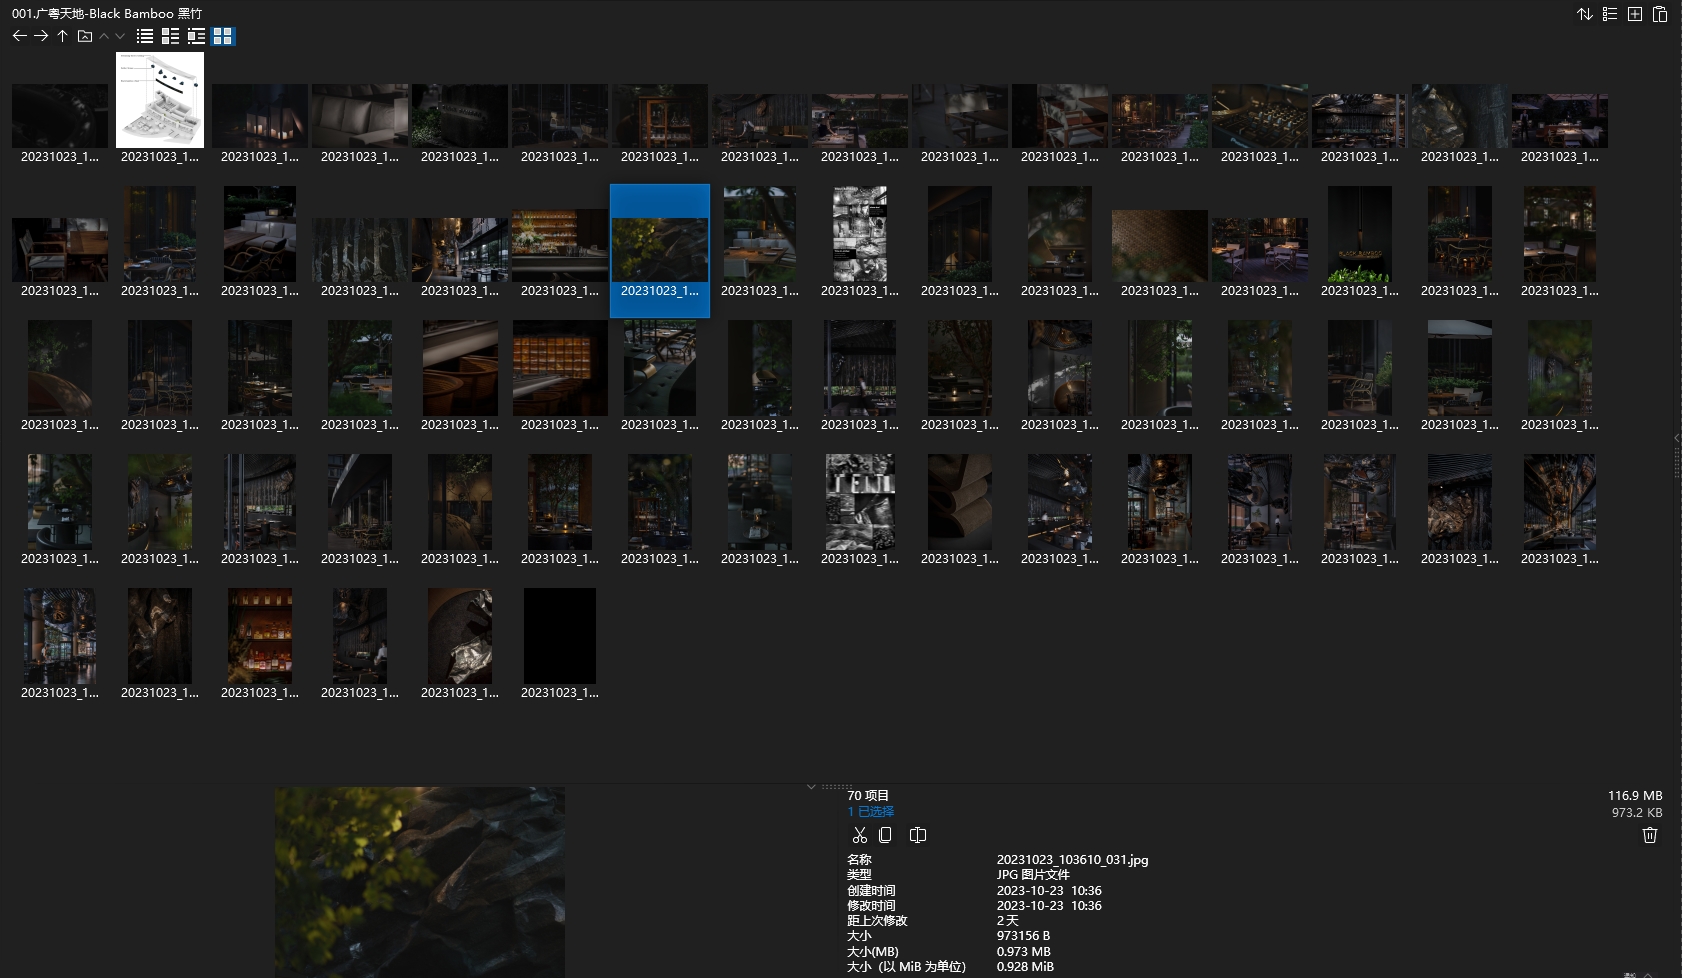Select the all-black image thumbnail in last row
This screenshot has width=1682, height=978.
coord(560,636)
